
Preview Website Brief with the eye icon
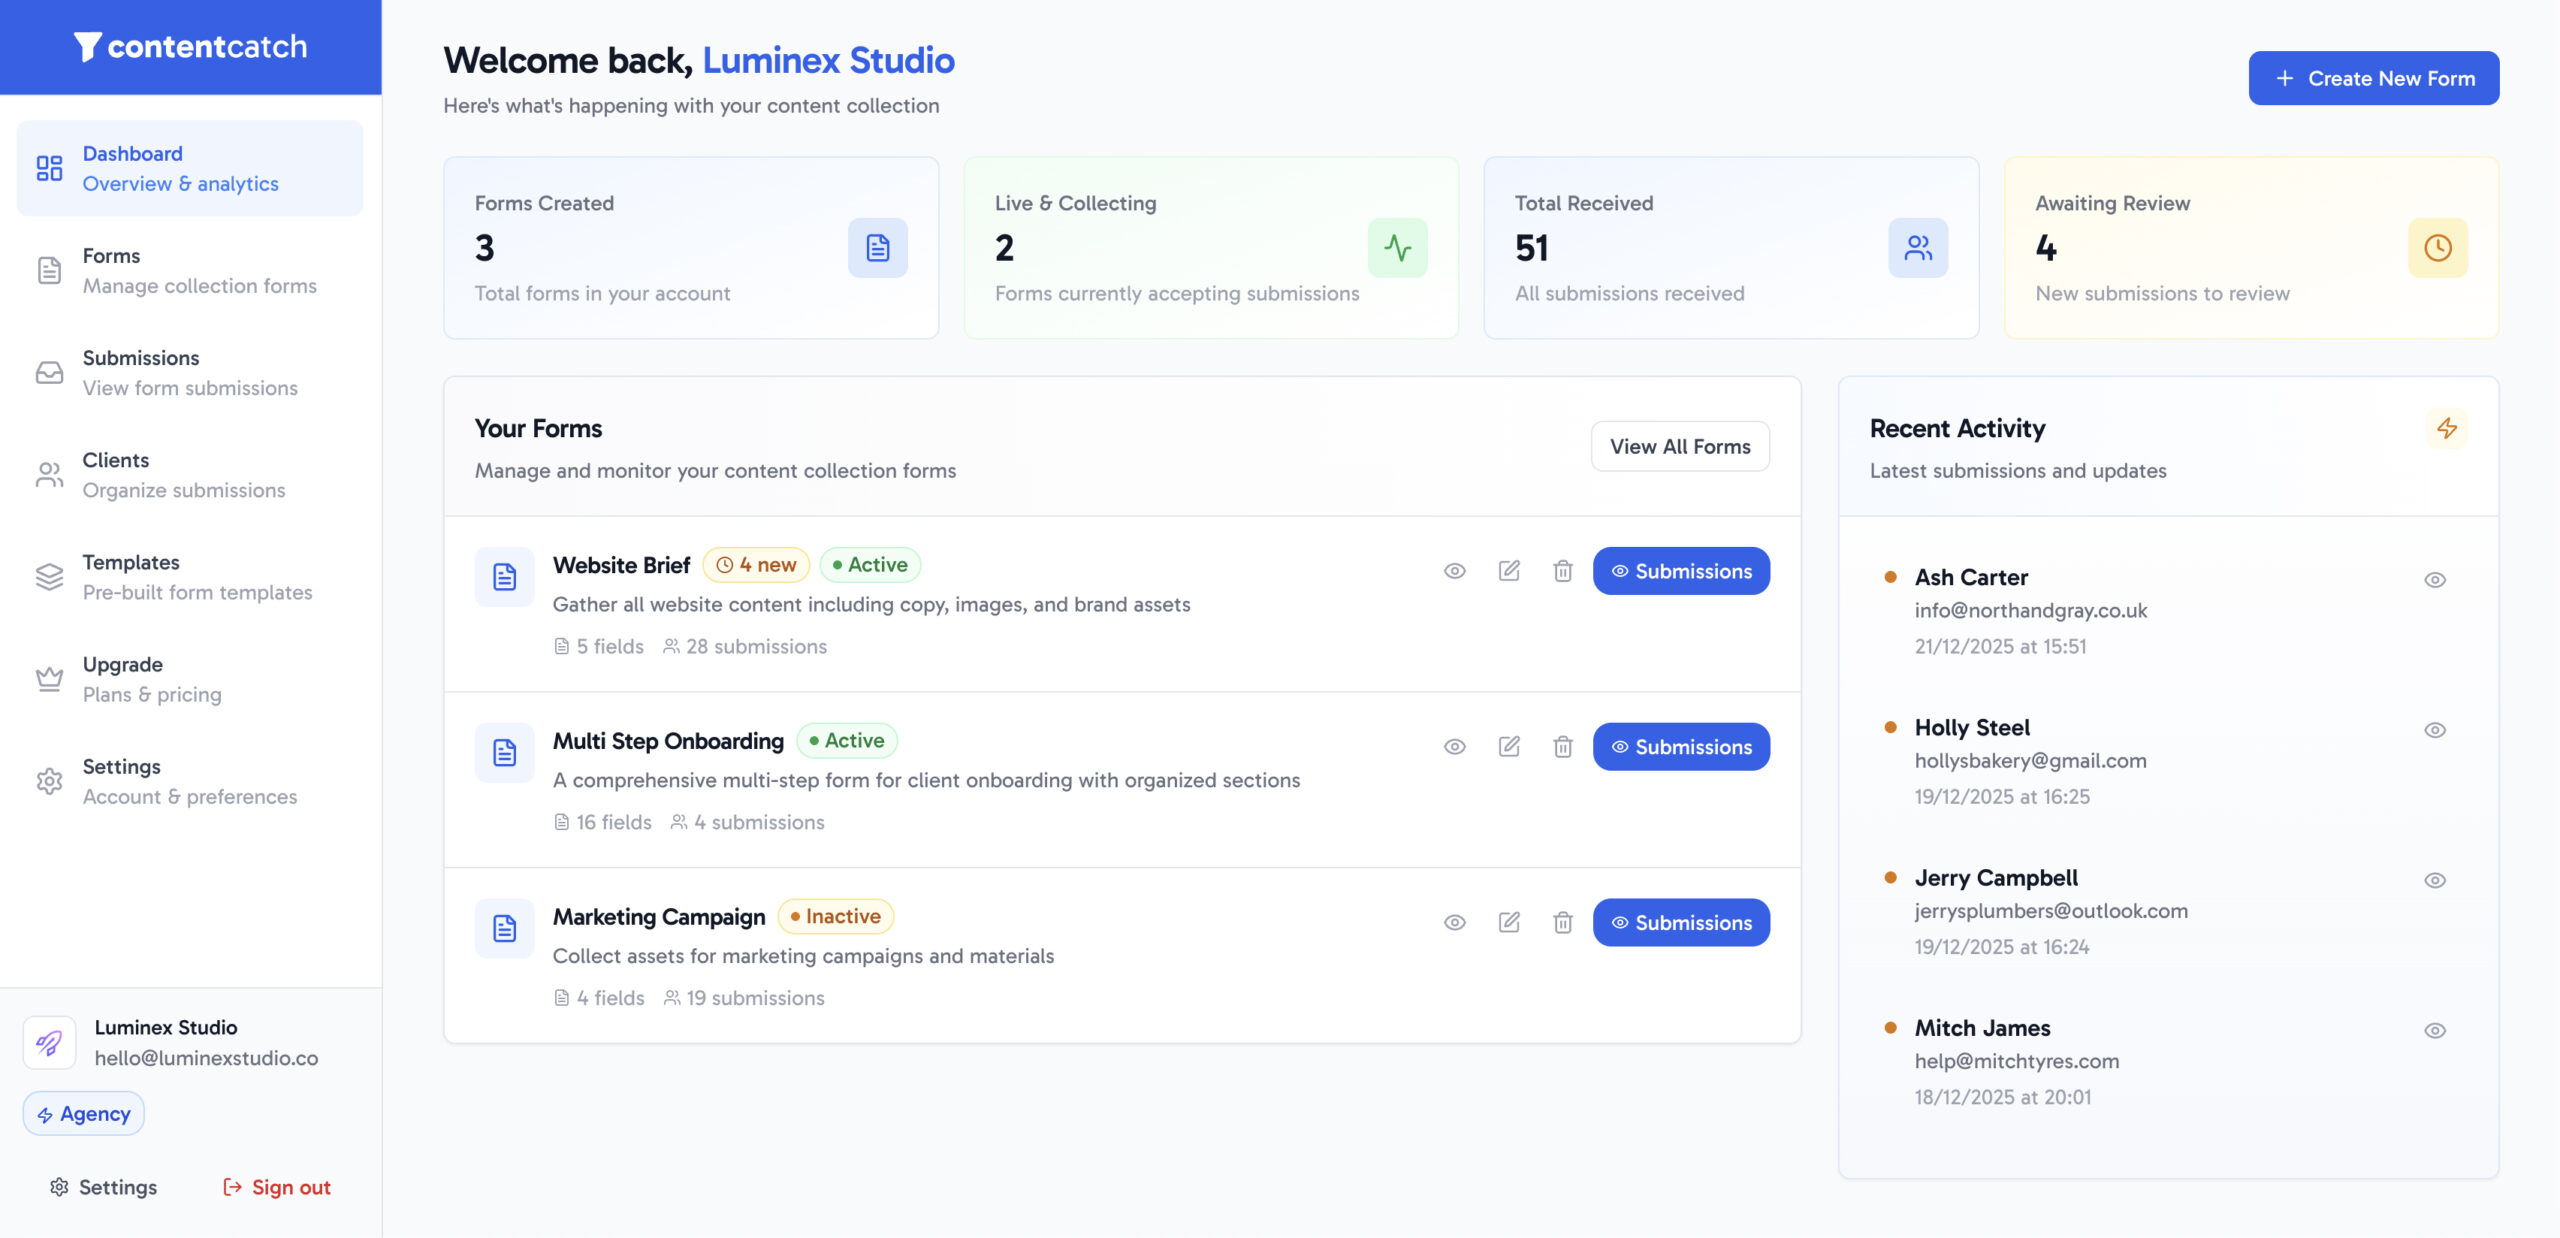pyautogui.click(x=1455, y=571)
